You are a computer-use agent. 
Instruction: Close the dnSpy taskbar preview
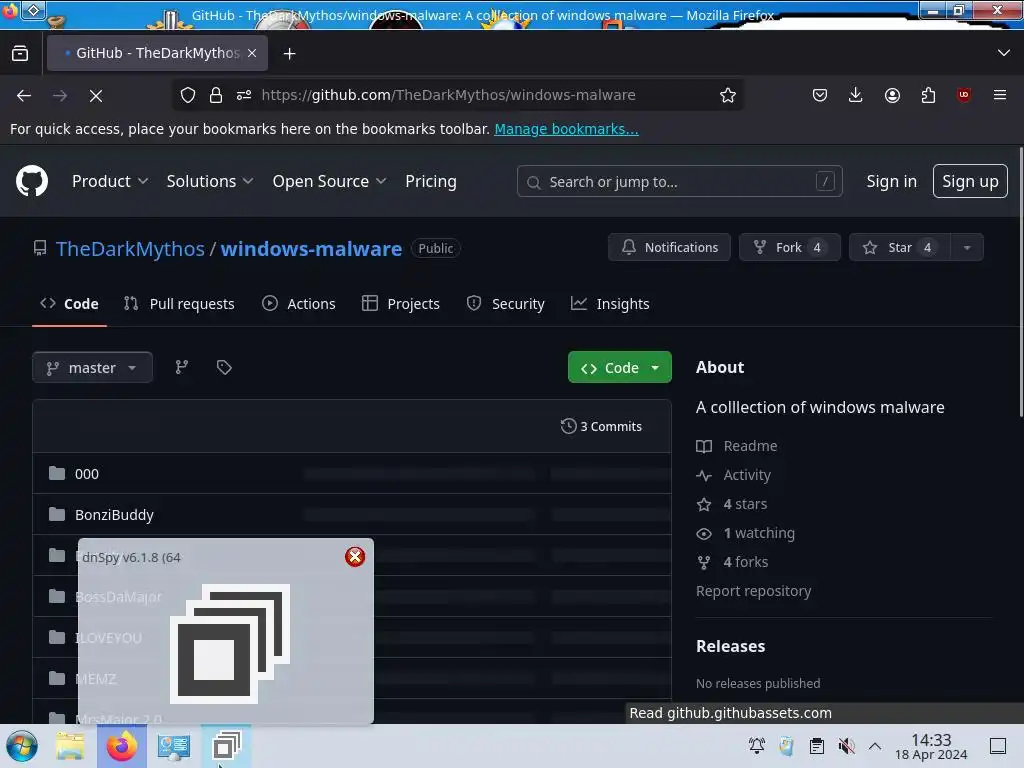pos(355,556)
